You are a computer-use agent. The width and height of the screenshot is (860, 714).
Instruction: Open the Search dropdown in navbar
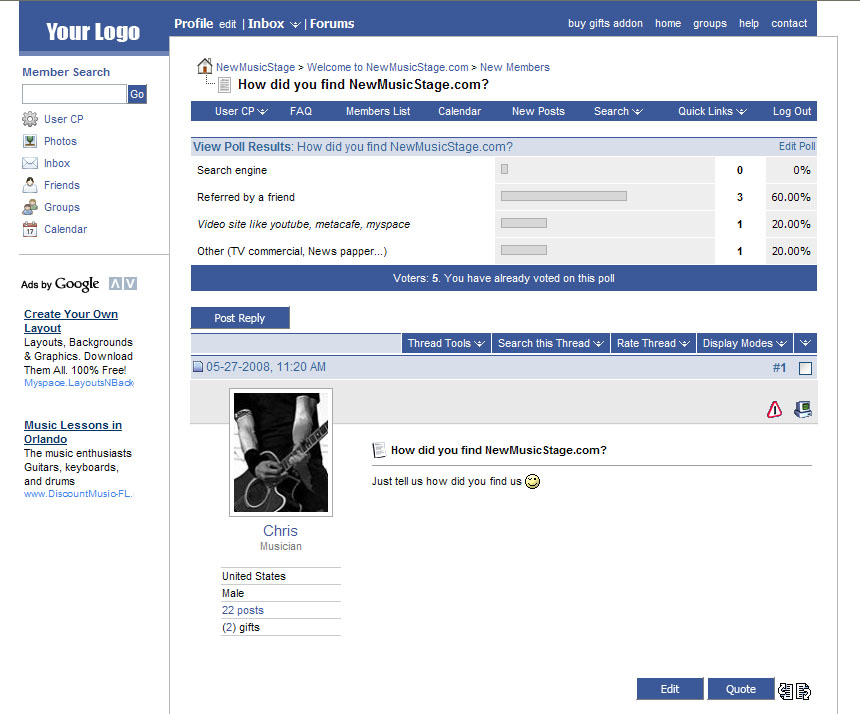click(618, 111)
